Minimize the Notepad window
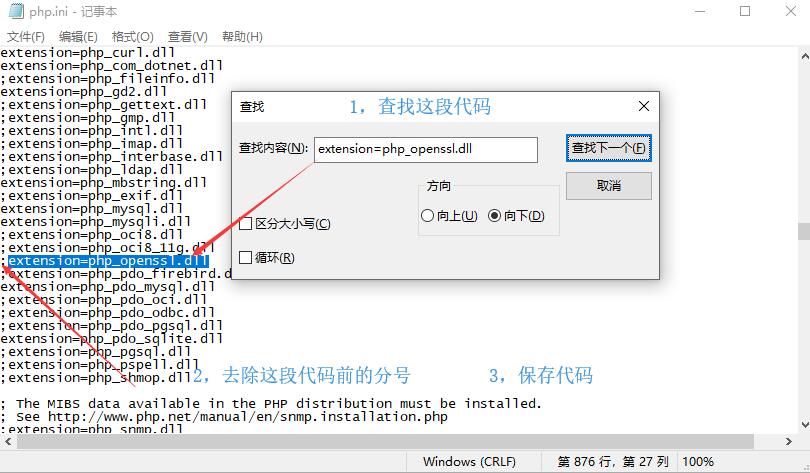This screenshot has height=473, width=810. [699, 12]
